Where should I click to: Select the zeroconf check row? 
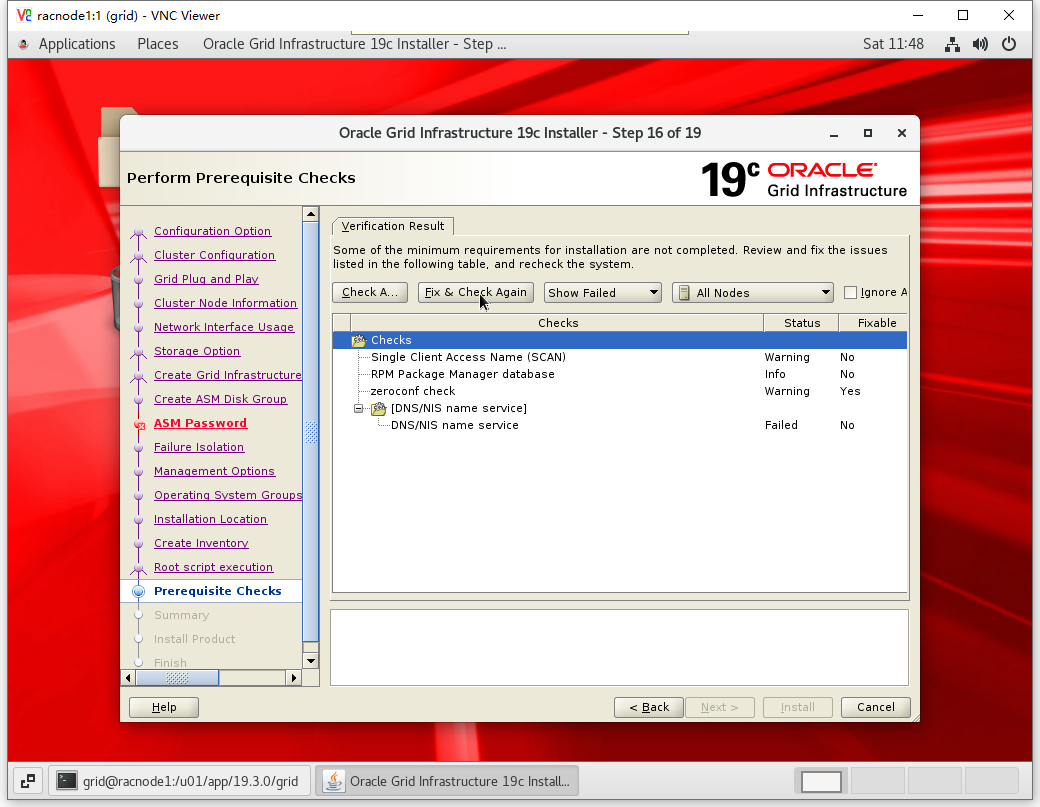tap(413, 391)
